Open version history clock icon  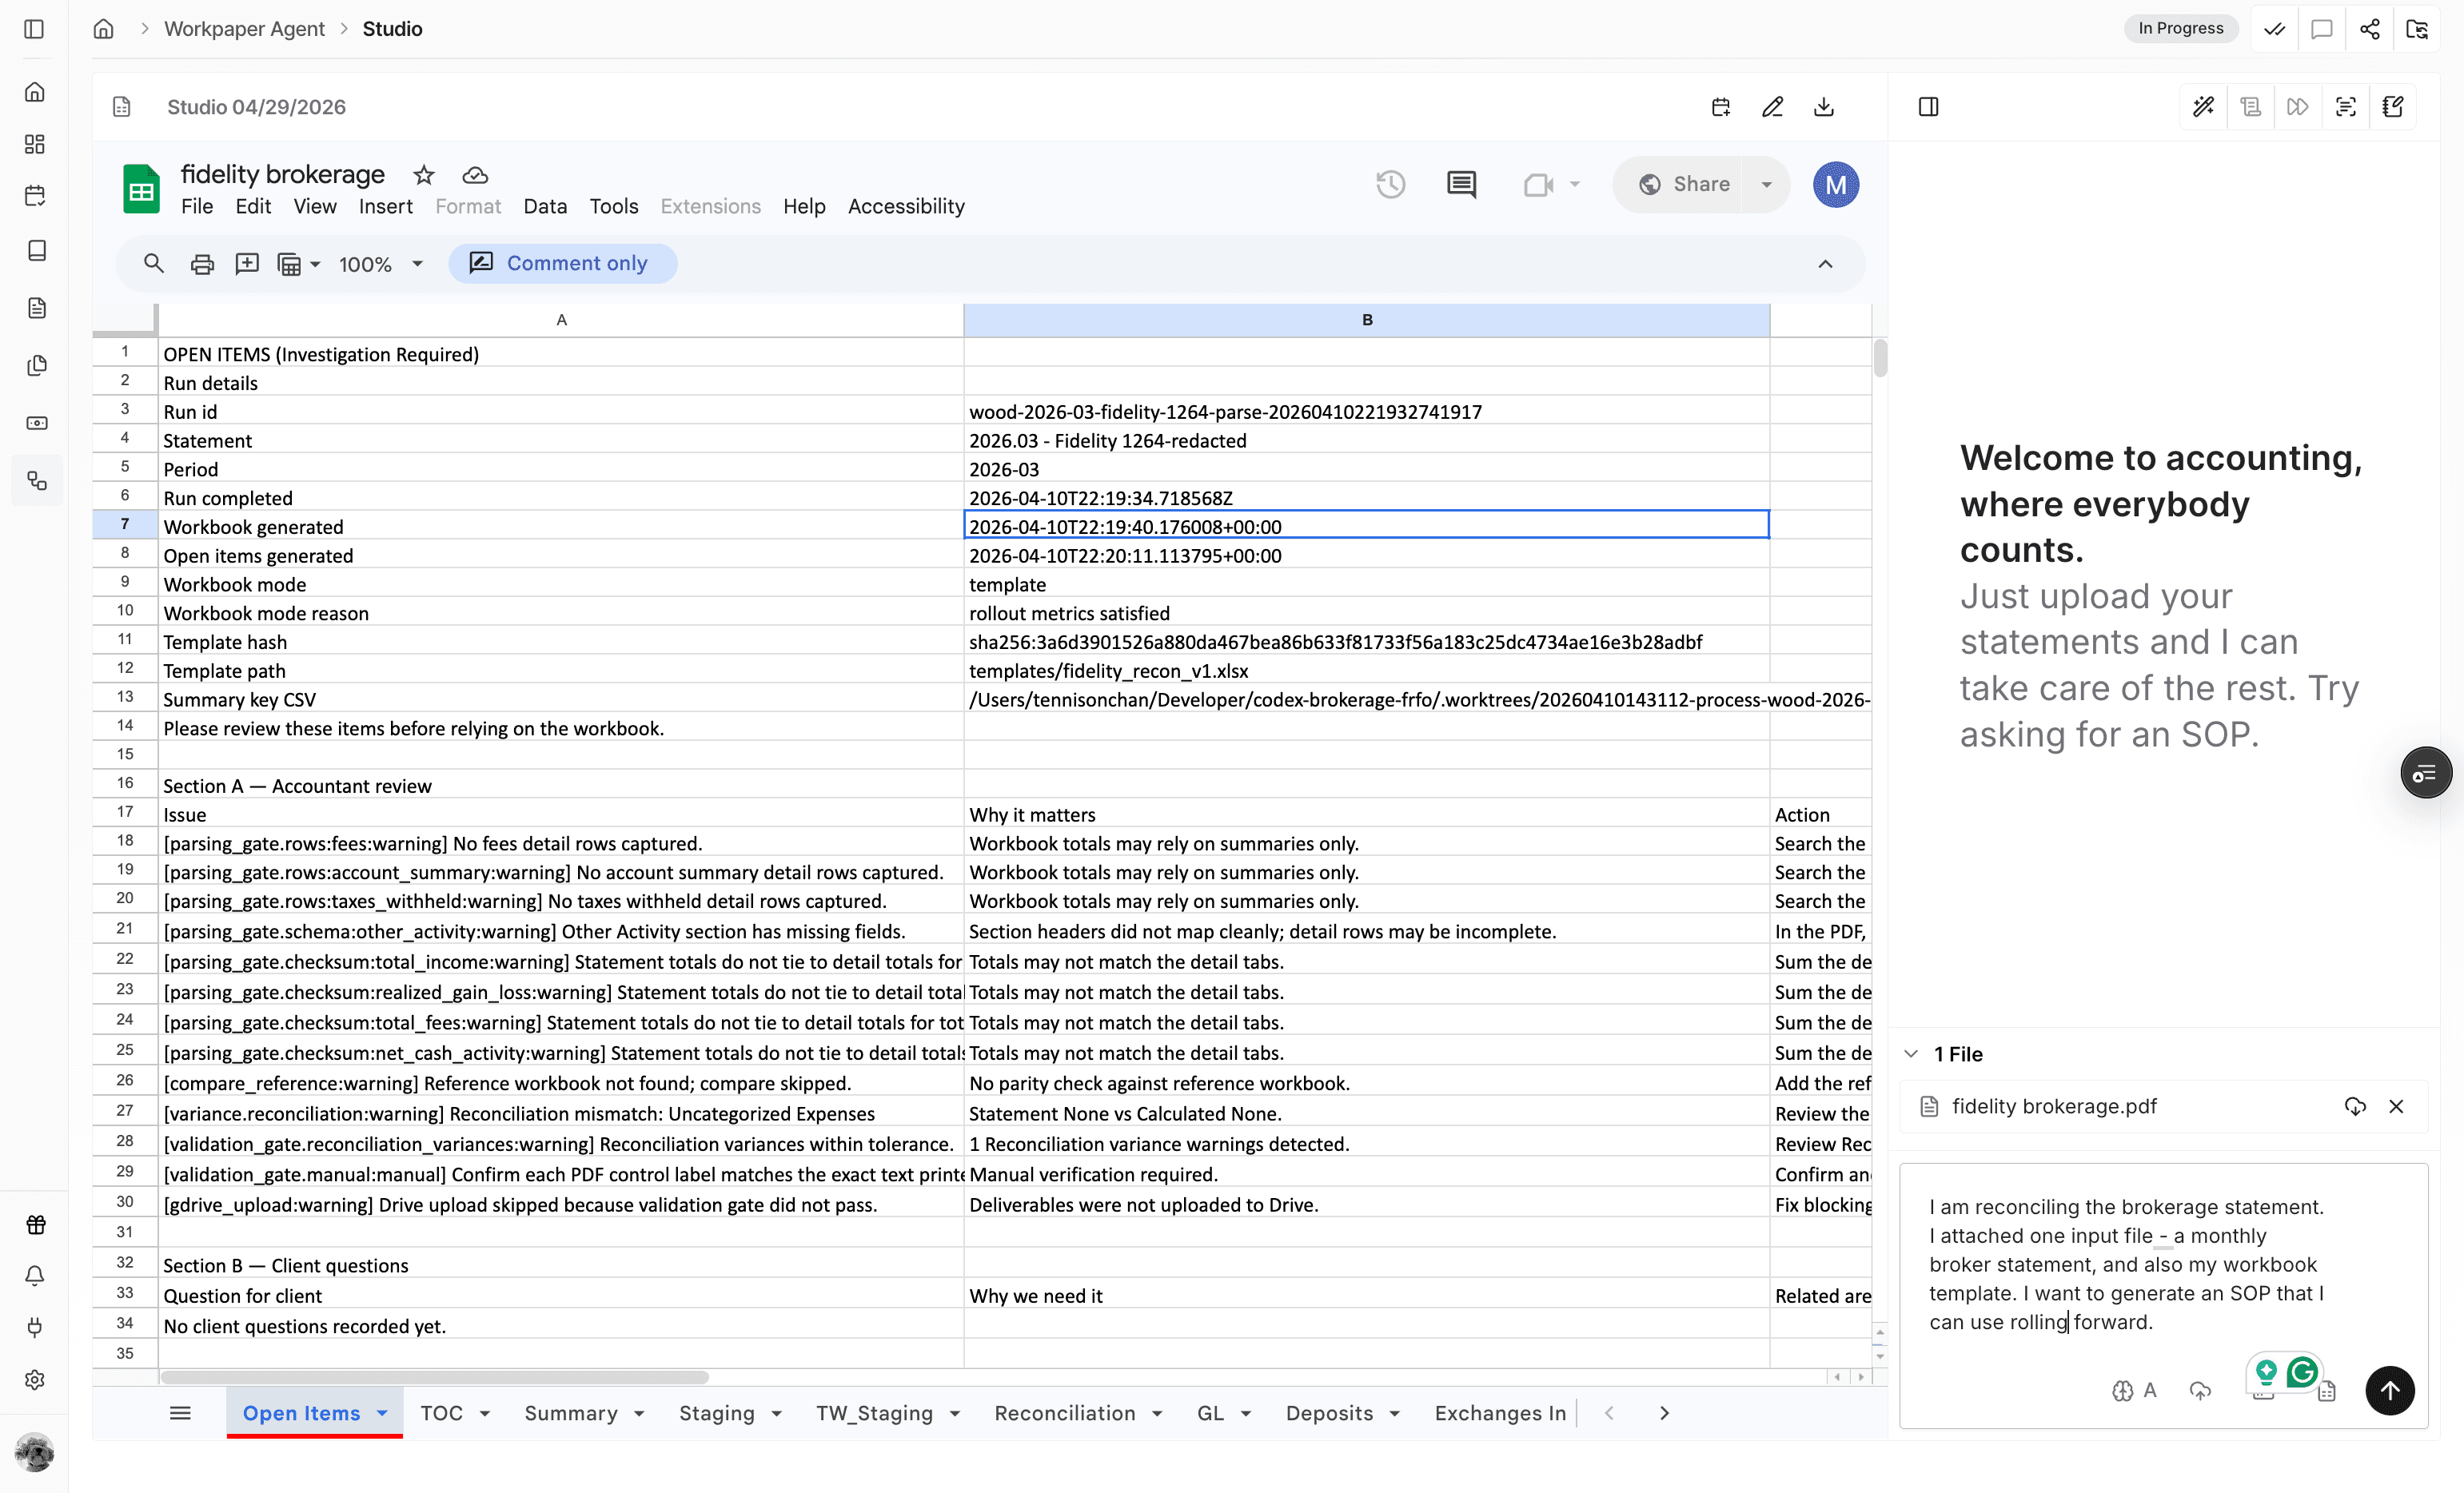pyautogui.click(x=1391, y=184)
